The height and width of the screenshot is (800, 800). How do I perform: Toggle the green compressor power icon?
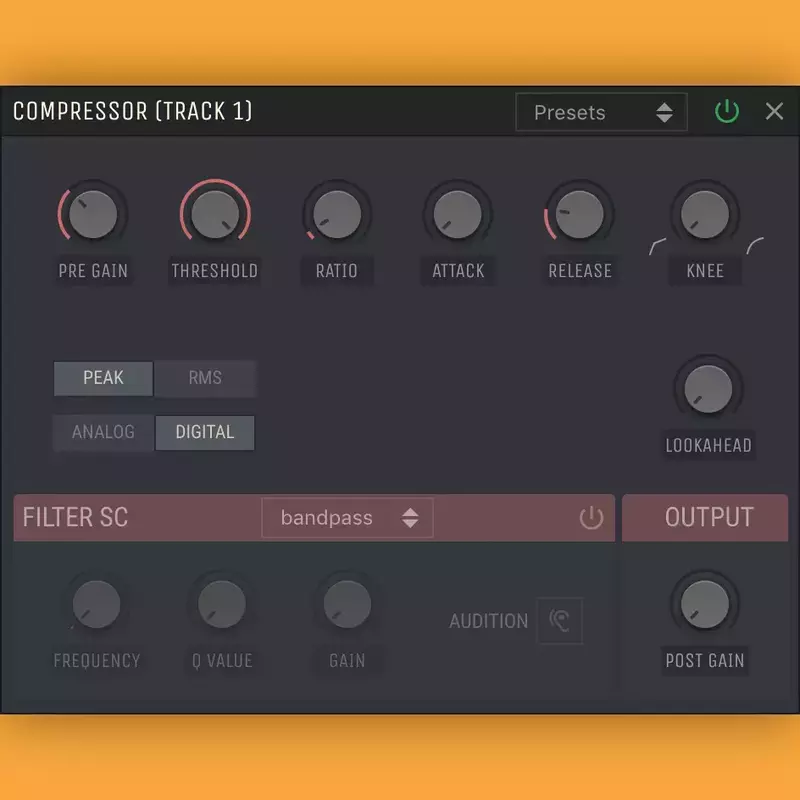(727, 111)
